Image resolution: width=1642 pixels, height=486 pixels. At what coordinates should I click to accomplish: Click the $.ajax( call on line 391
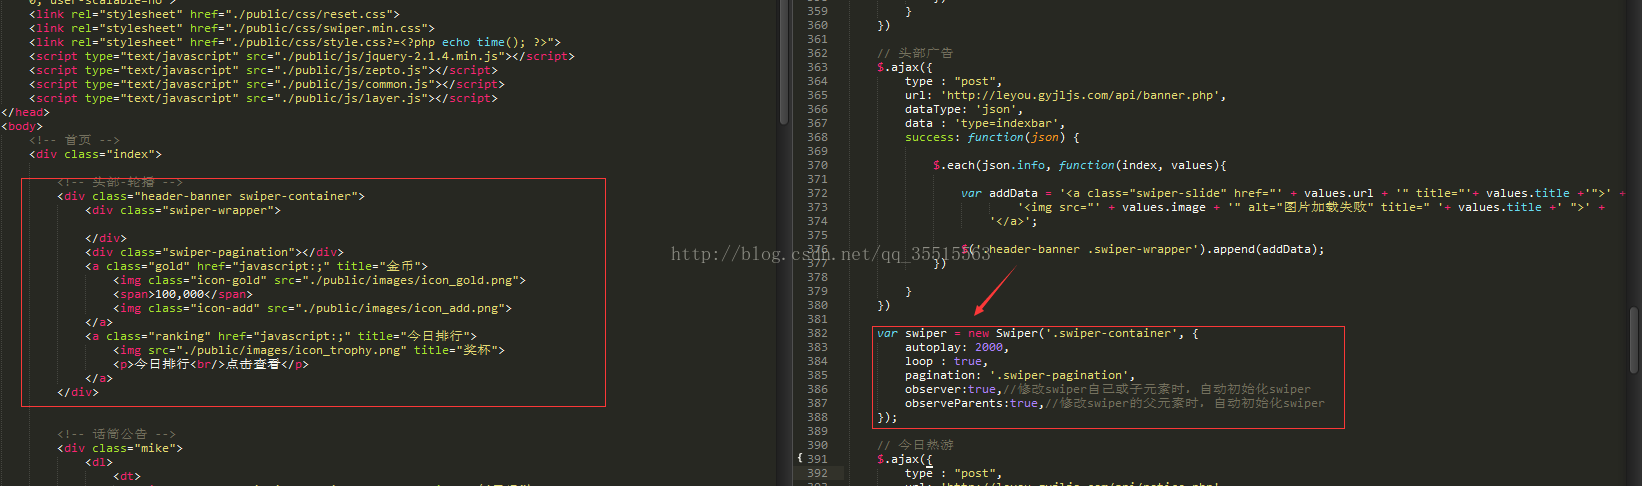[x=905, y=459]
